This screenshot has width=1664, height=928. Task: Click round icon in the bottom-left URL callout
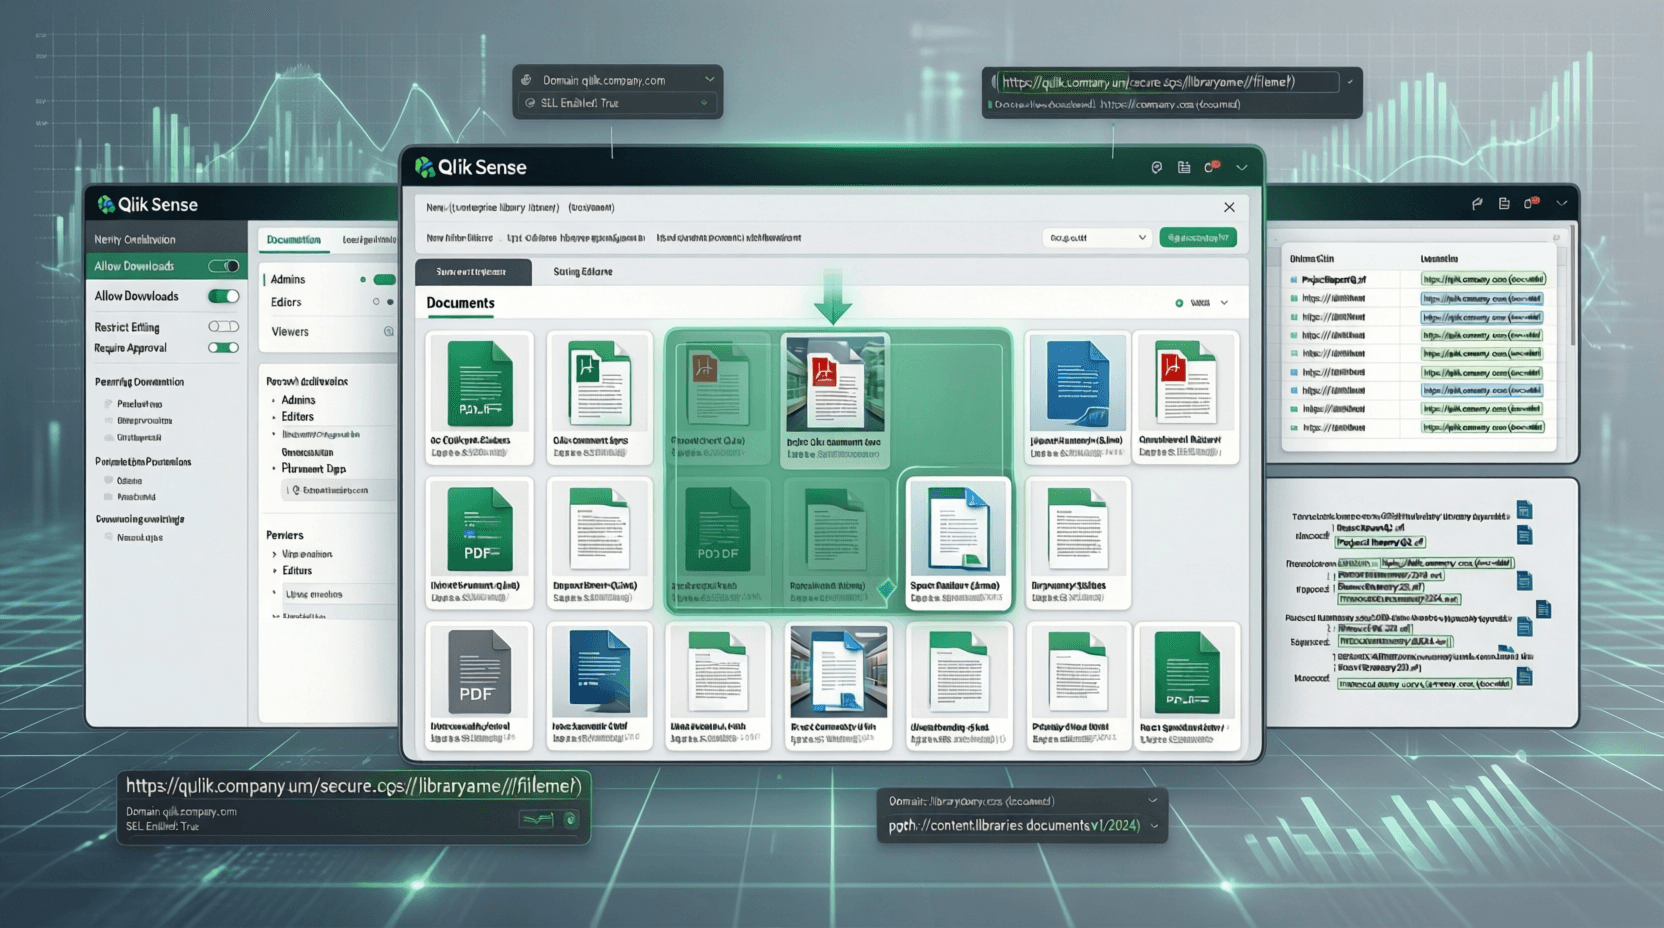(x=570, y=820)
